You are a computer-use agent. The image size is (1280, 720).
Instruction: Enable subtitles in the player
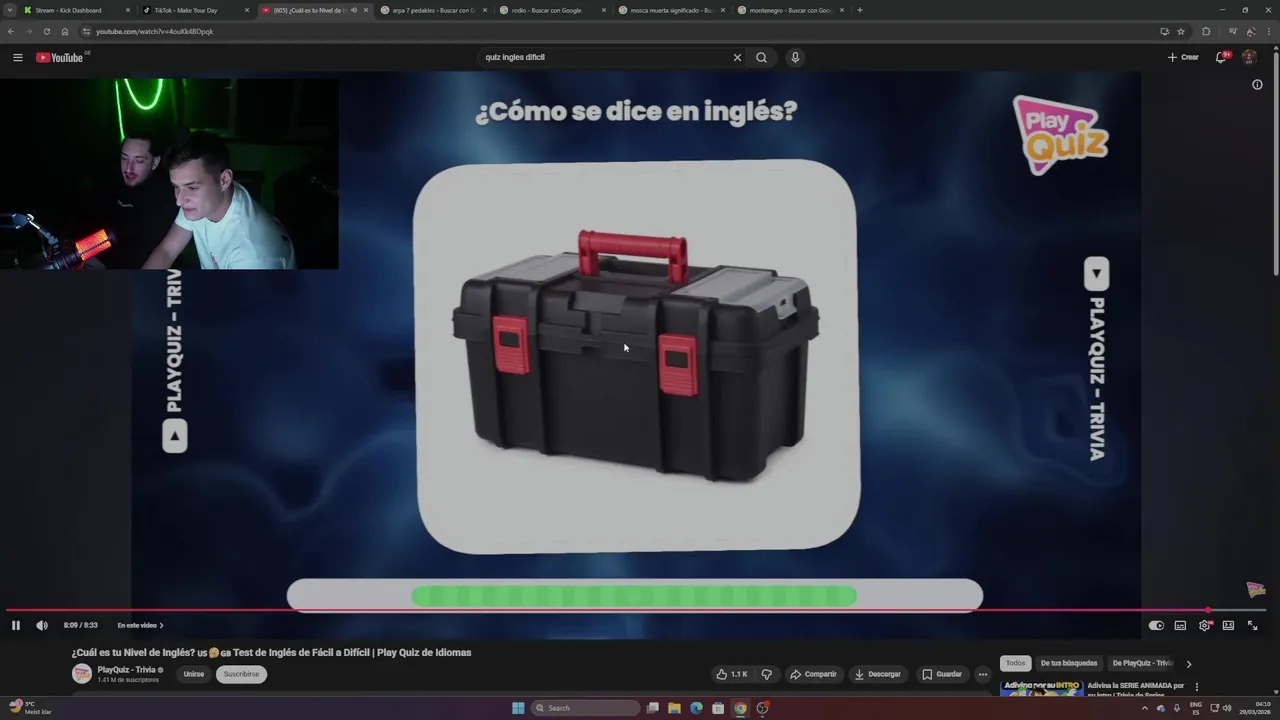click(1180, 625)
